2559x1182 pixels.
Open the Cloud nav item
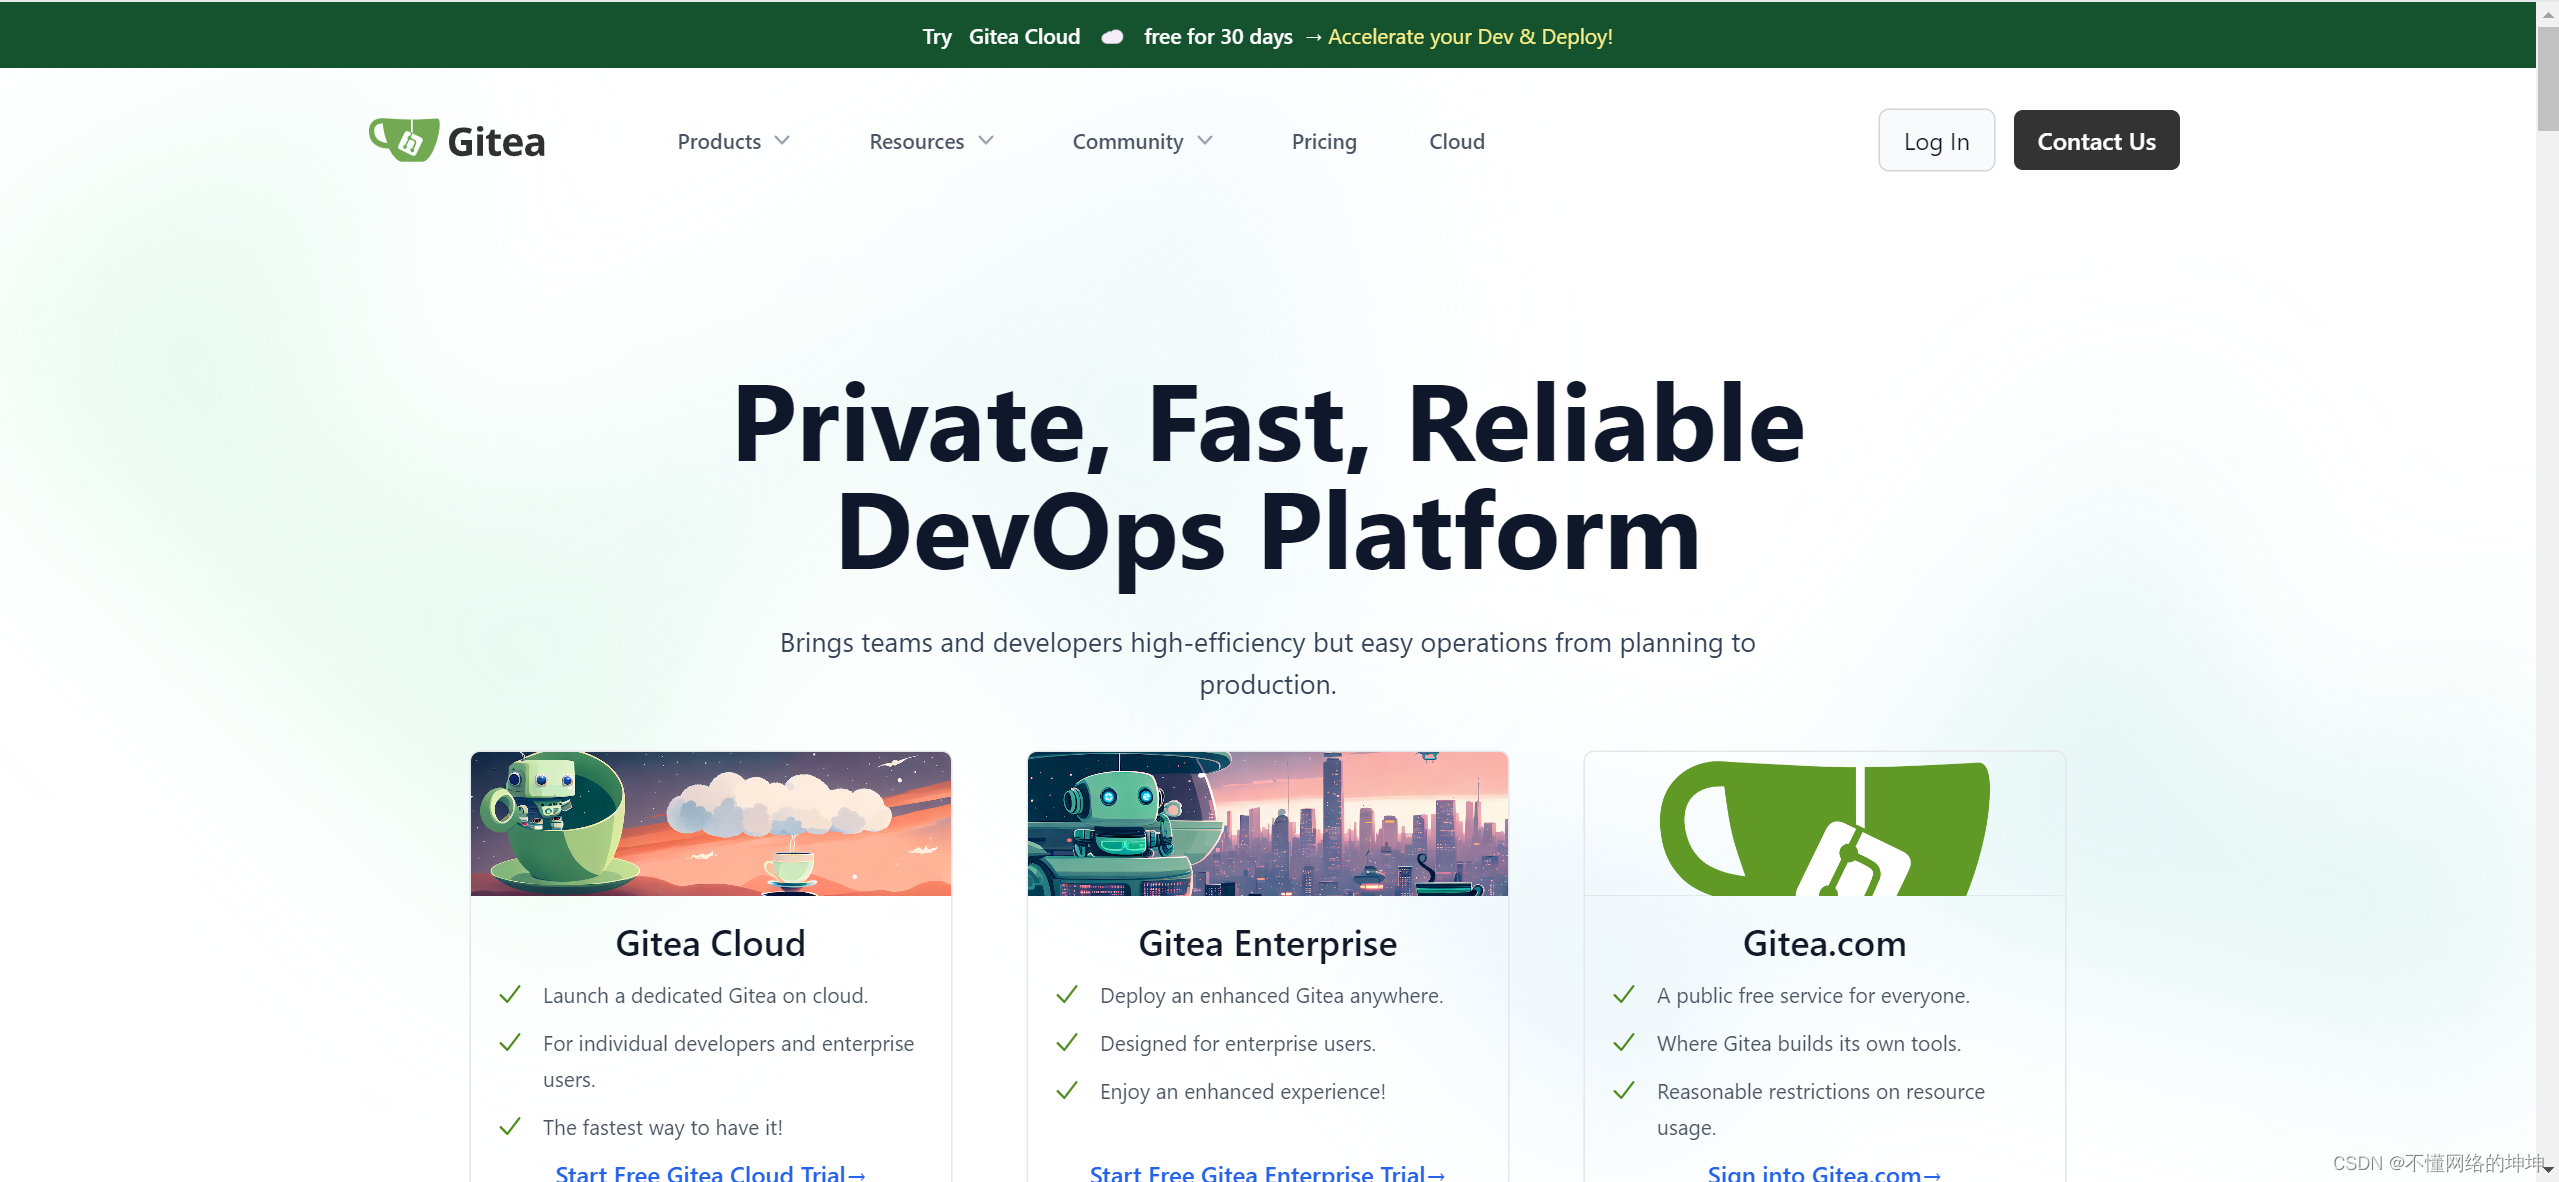[1456, 141]
